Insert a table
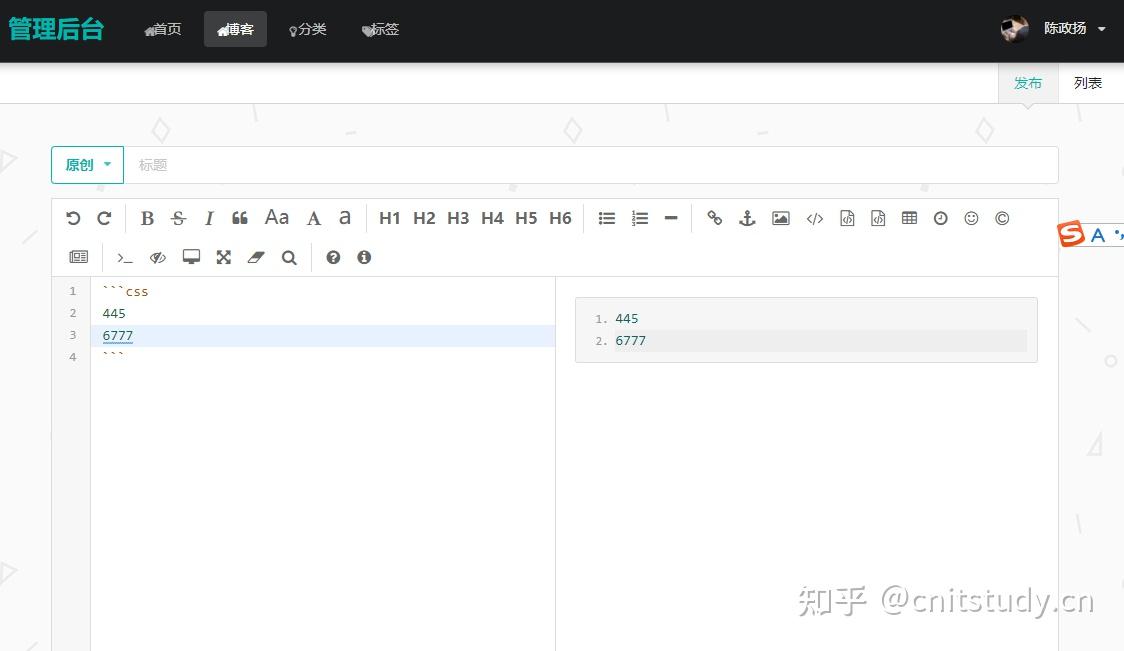 909,218
